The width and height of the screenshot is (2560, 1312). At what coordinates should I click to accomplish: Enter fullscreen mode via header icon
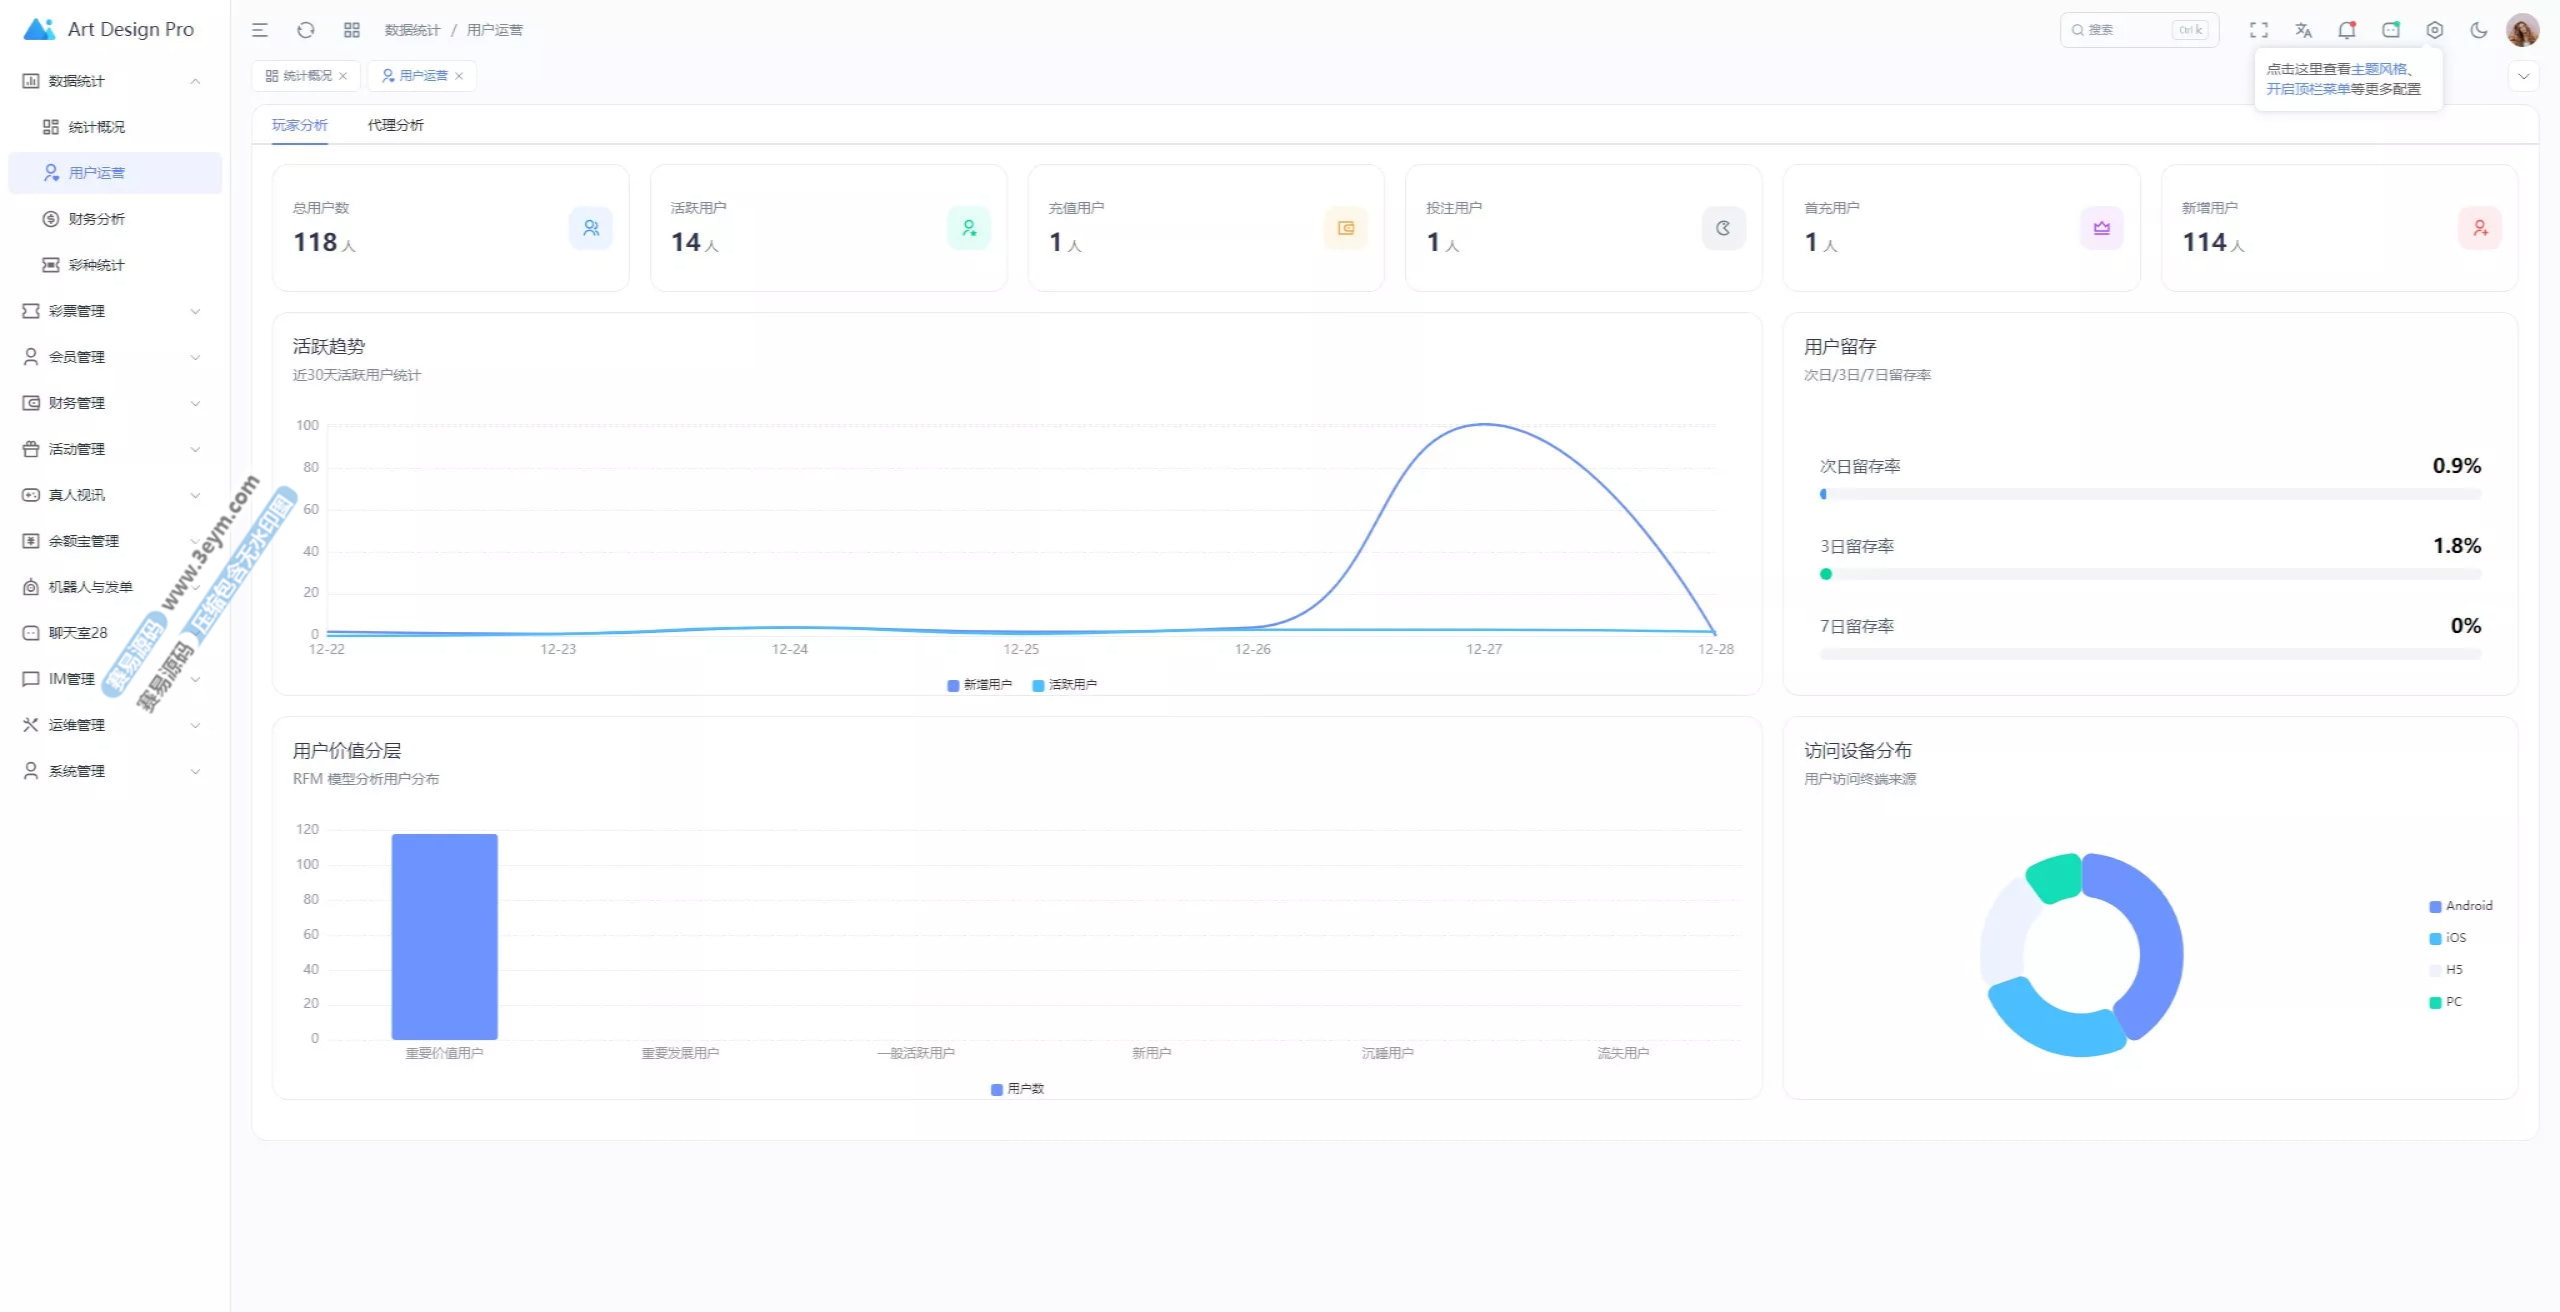[2259, 30]
